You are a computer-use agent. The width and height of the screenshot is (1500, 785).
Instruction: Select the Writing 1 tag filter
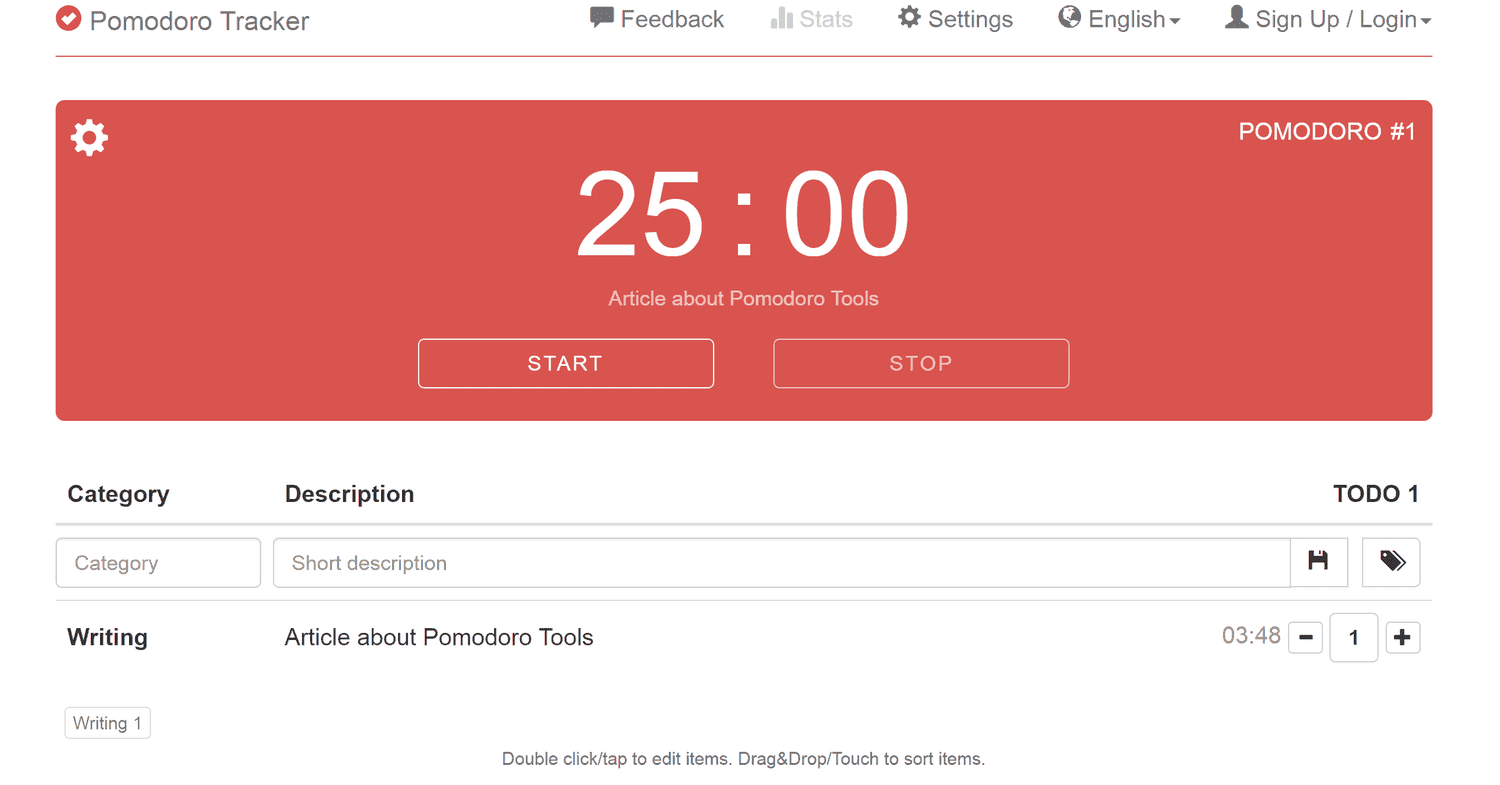(107, 723)
